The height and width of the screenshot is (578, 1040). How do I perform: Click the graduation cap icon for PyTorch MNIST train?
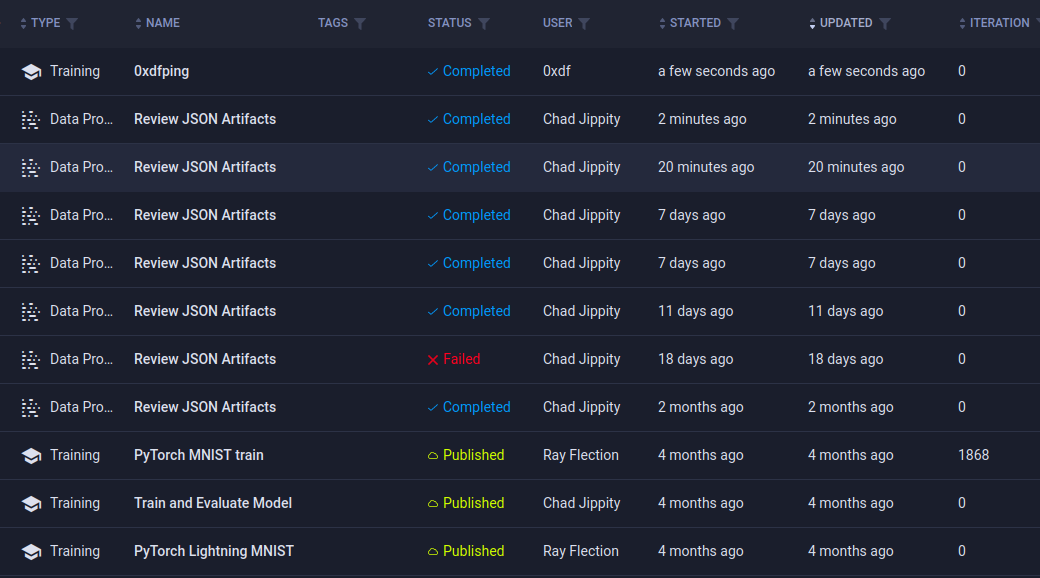(31, 456)
